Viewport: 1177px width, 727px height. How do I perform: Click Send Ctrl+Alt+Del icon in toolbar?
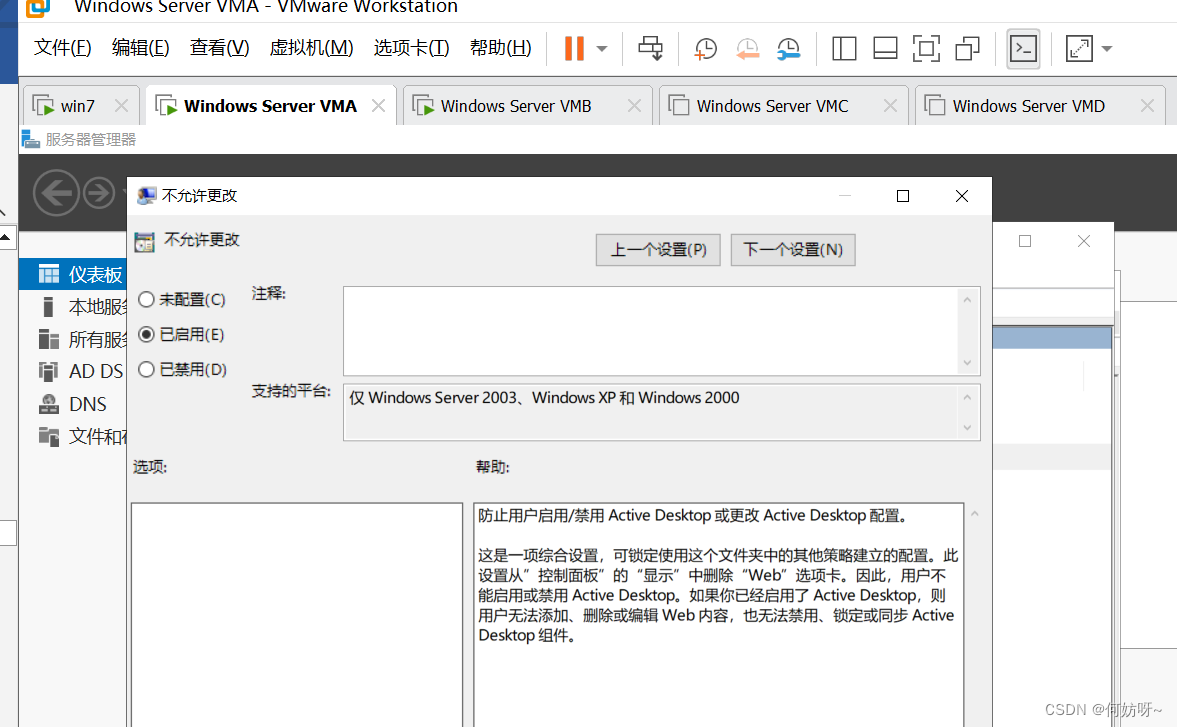651,48
